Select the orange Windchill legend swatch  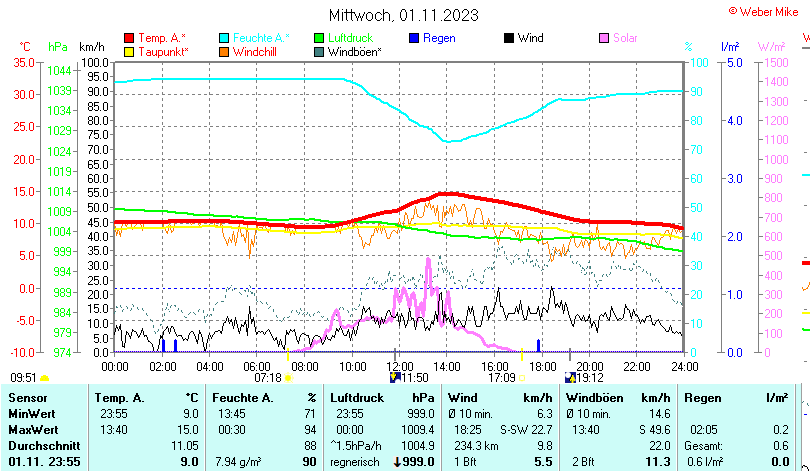coord(224,52)
